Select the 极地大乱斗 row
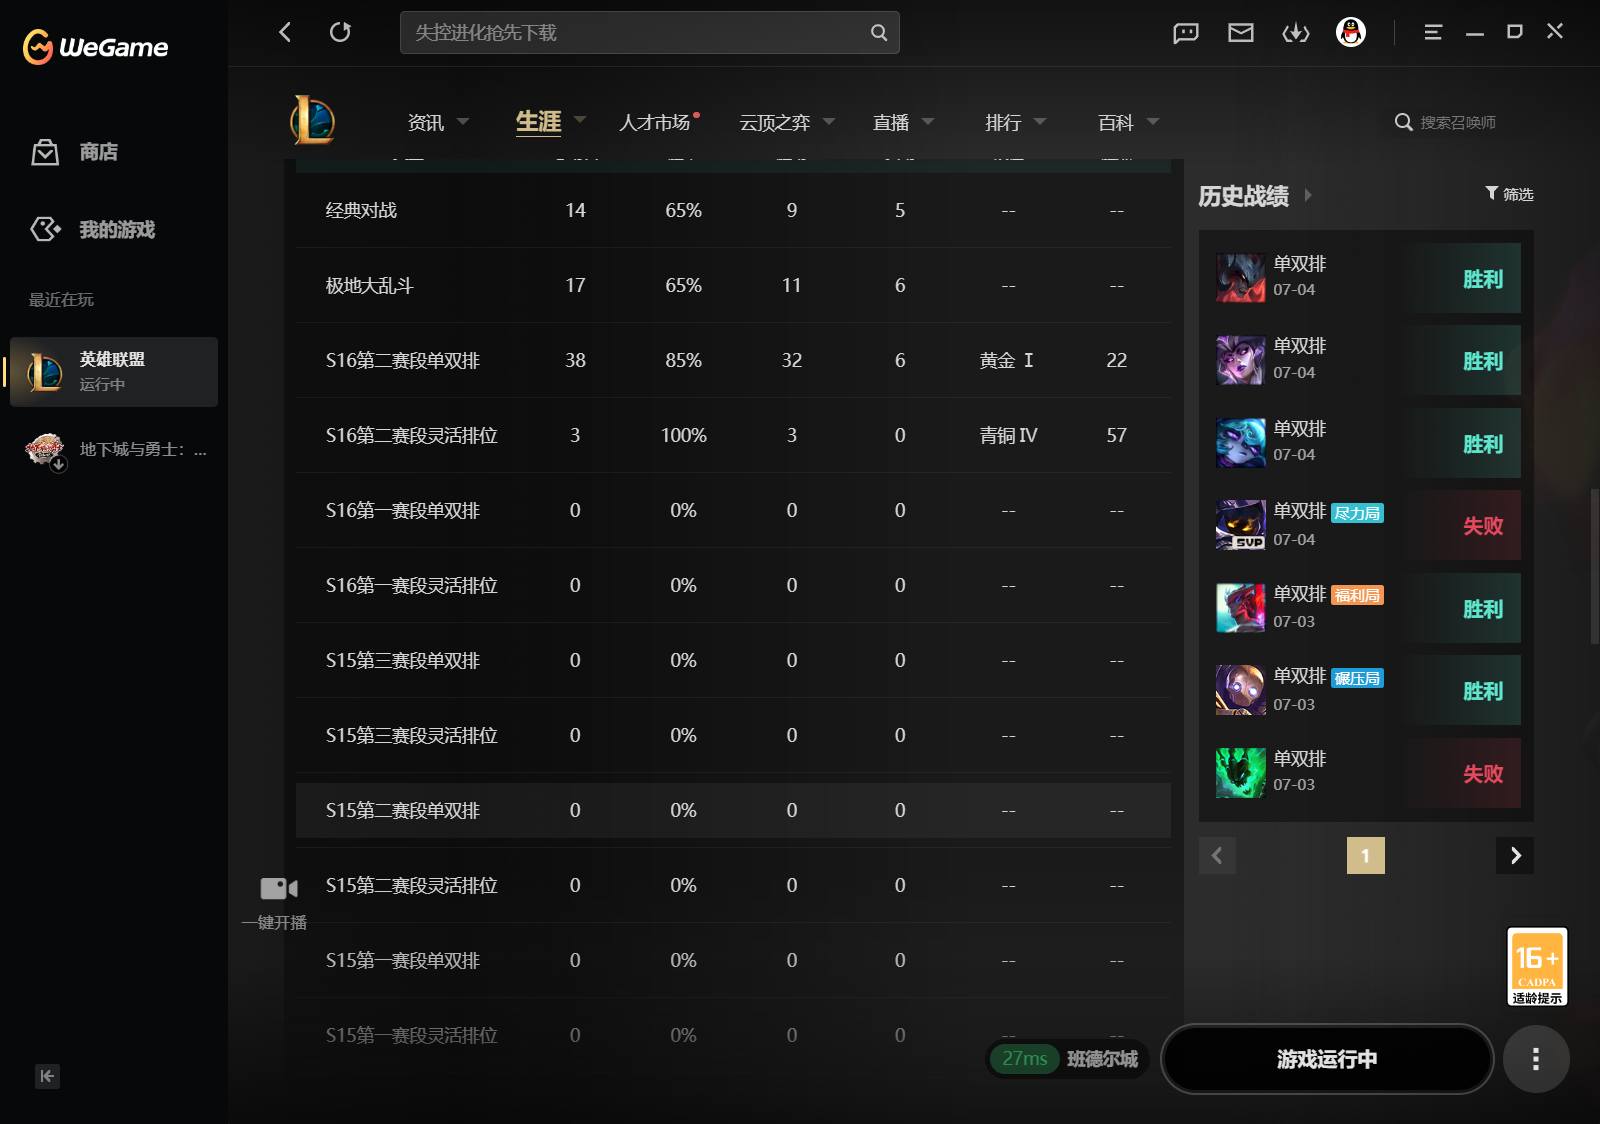 pyautogui.click(x=733, y=285)
